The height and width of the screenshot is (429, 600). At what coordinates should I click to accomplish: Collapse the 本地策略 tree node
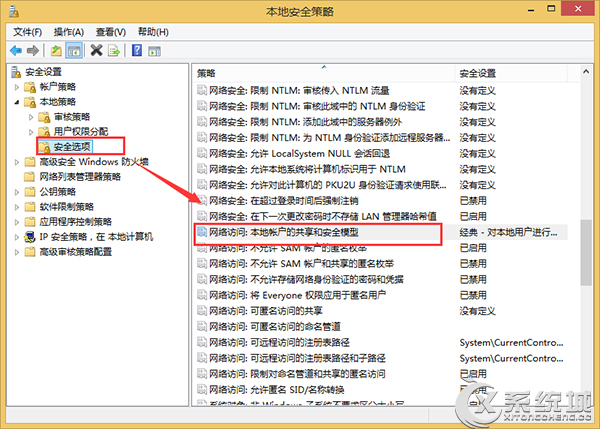coord(17,102)
